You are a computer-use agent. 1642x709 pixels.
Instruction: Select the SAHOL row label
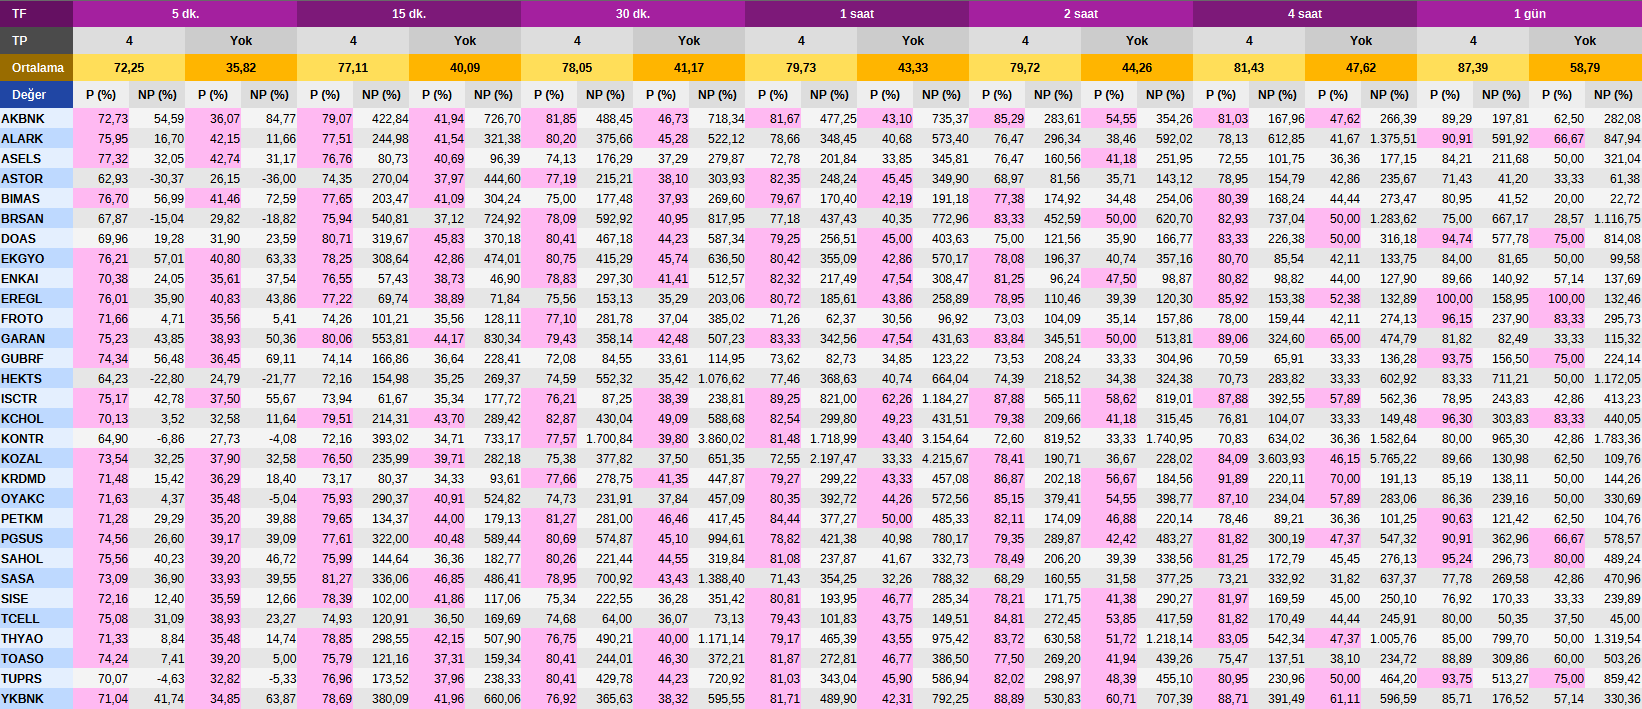(36, 559)
